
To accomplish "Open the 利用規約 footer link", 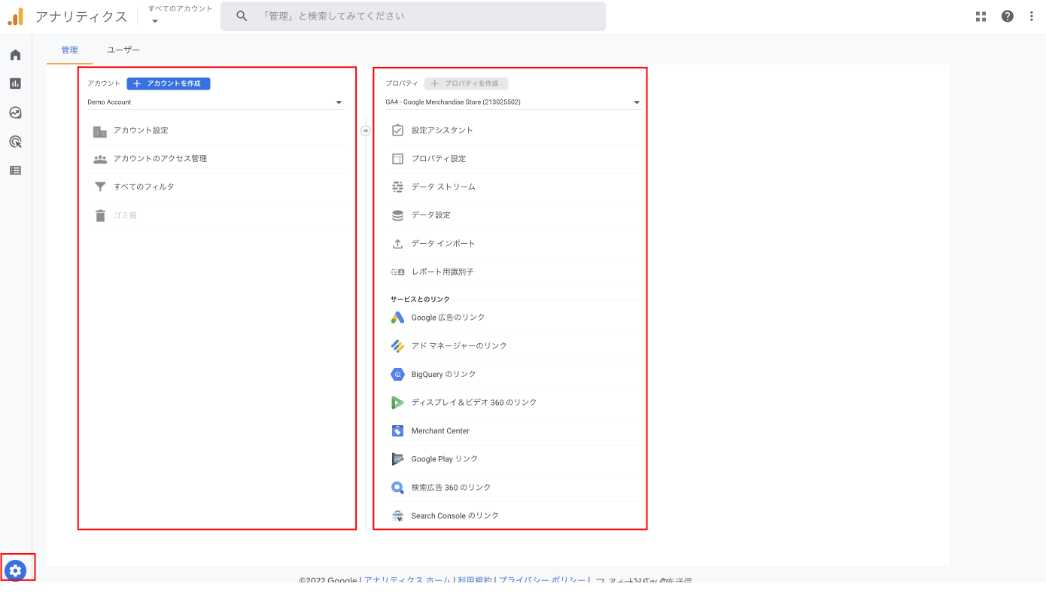I will tap(475, 580).
